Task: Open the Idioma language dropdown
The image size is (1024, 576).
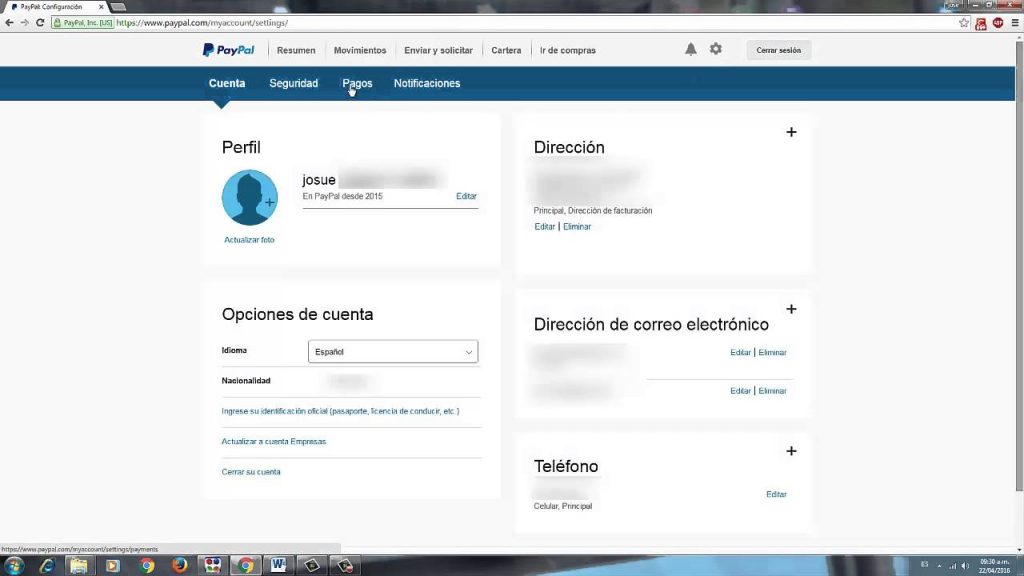Action: coord(393,351)
